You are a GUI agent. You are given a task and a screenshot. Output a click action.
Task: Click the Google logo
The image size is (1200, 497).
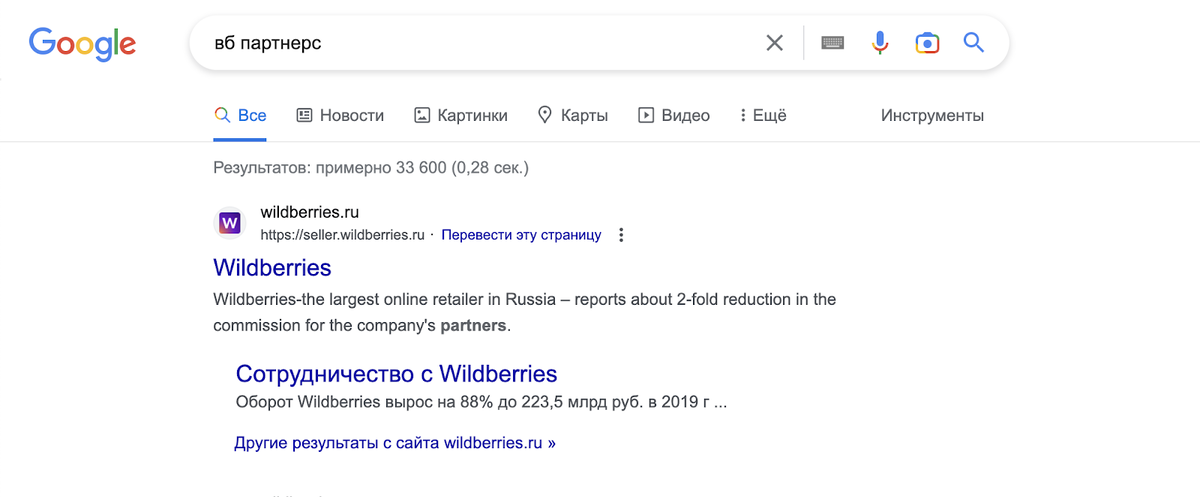(x=82, y=43)
